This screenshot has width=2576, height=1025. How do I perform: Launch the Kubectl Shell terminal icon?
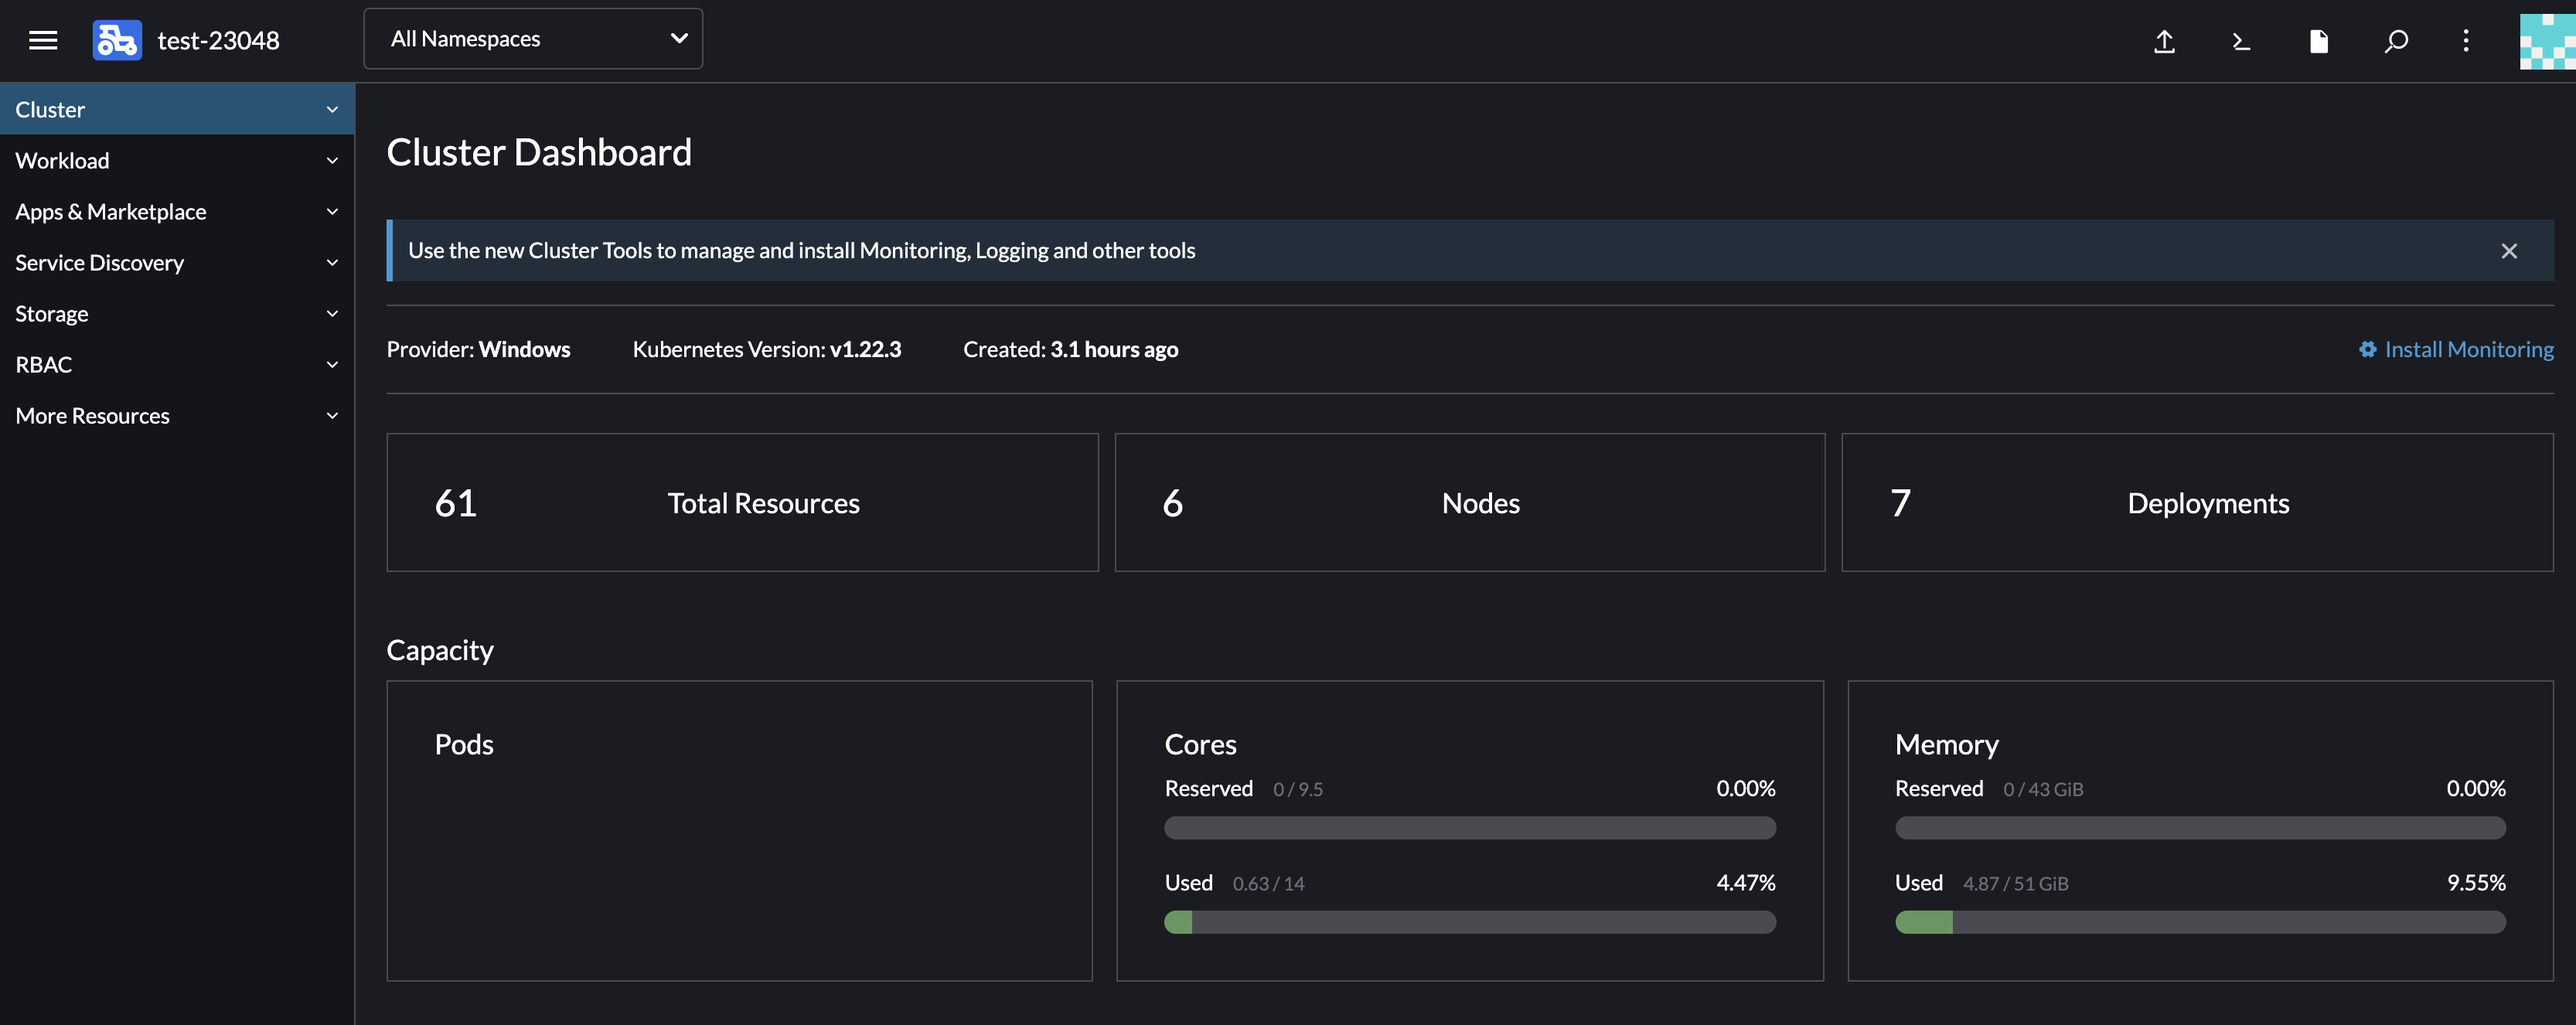(x=2241, y=41)
